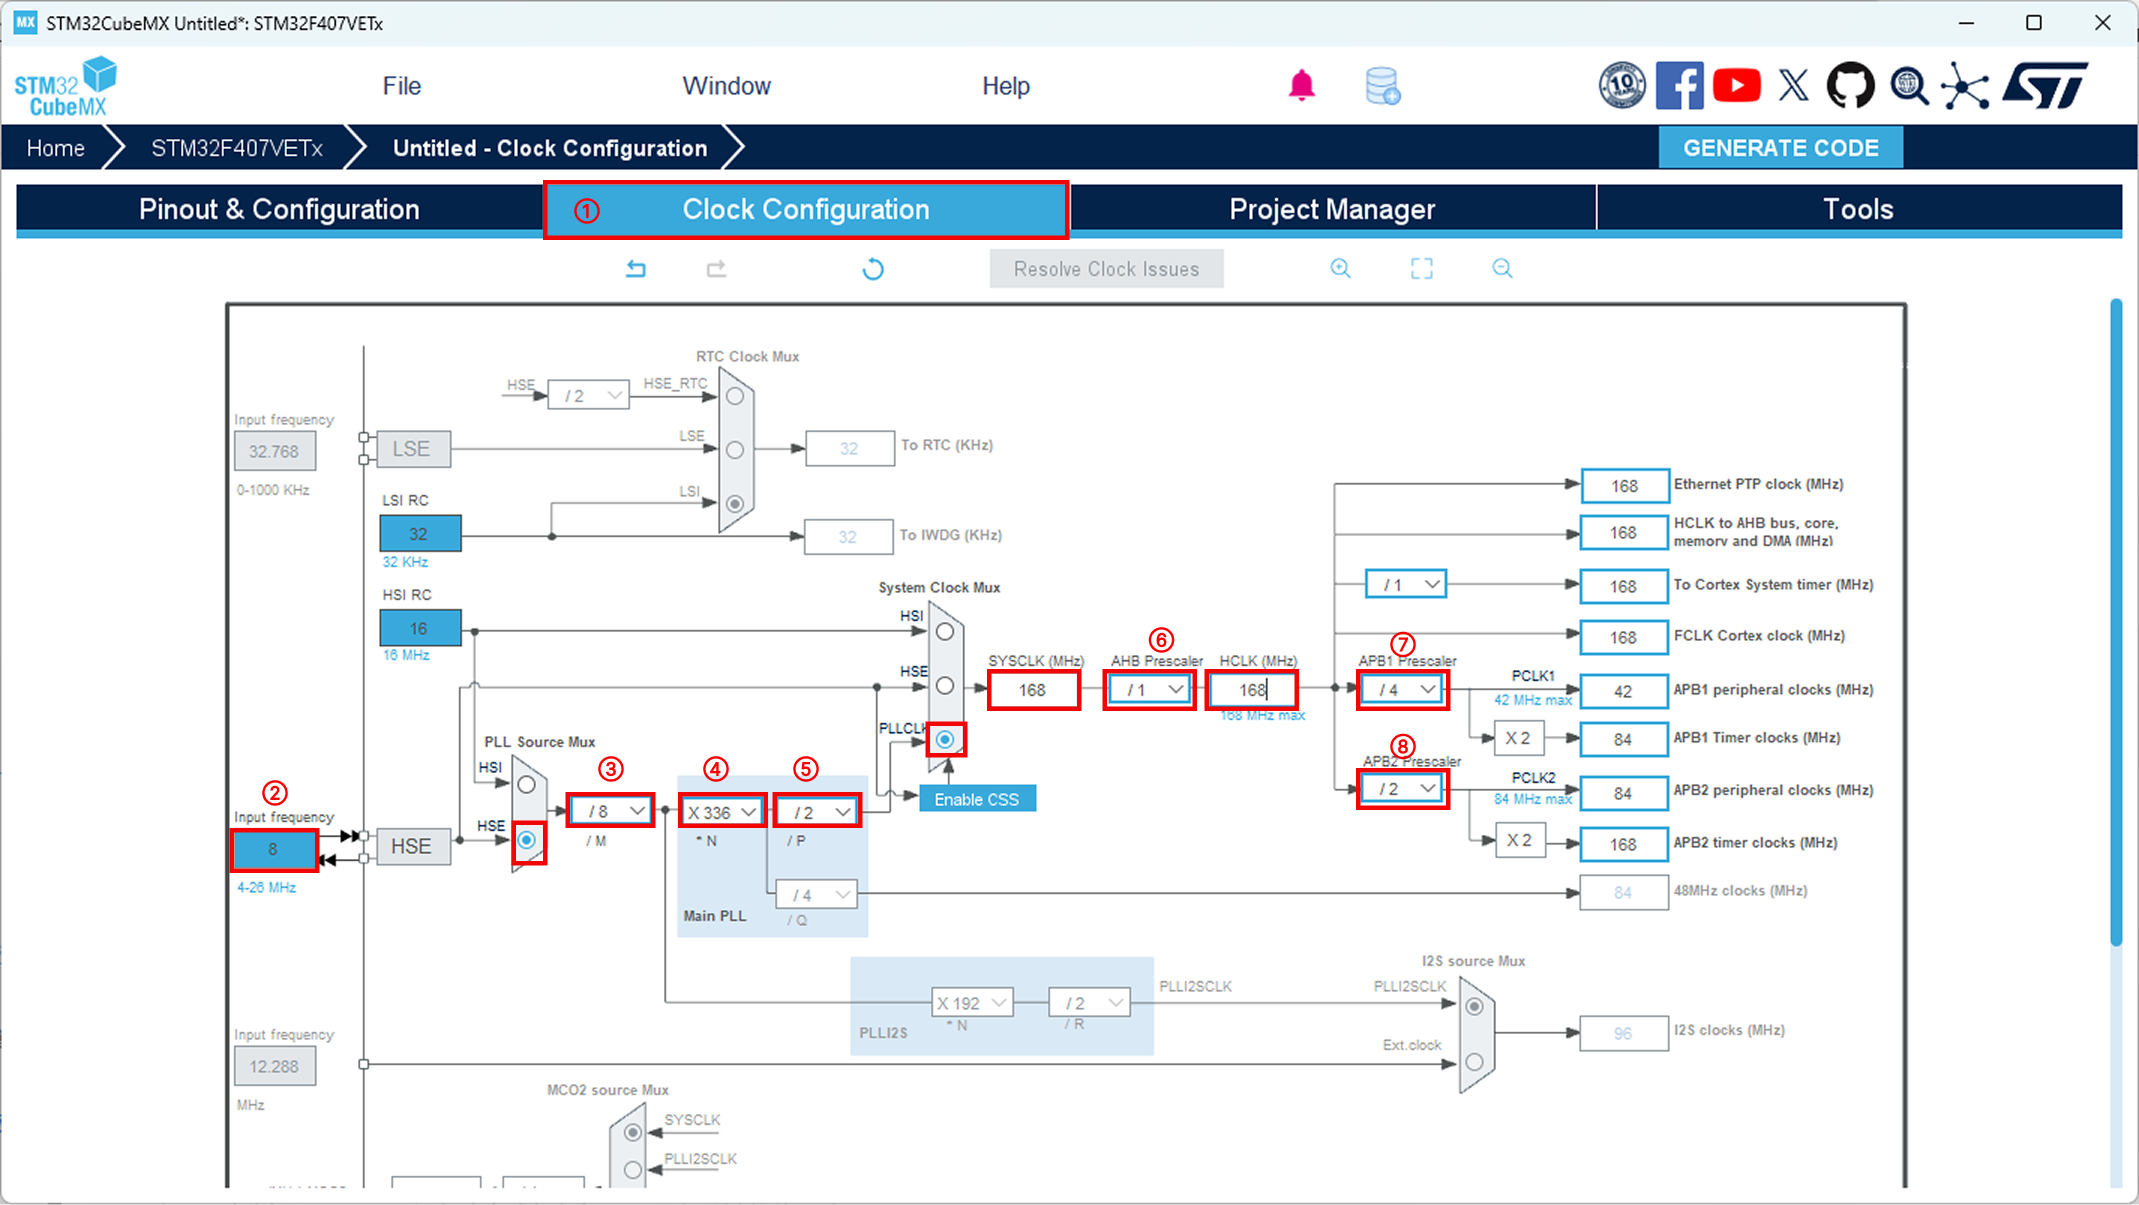The height and width of the screenshot is (1205, 2139).
Task: Switch to Clock Configuration tab
Action: click(806, 209)
